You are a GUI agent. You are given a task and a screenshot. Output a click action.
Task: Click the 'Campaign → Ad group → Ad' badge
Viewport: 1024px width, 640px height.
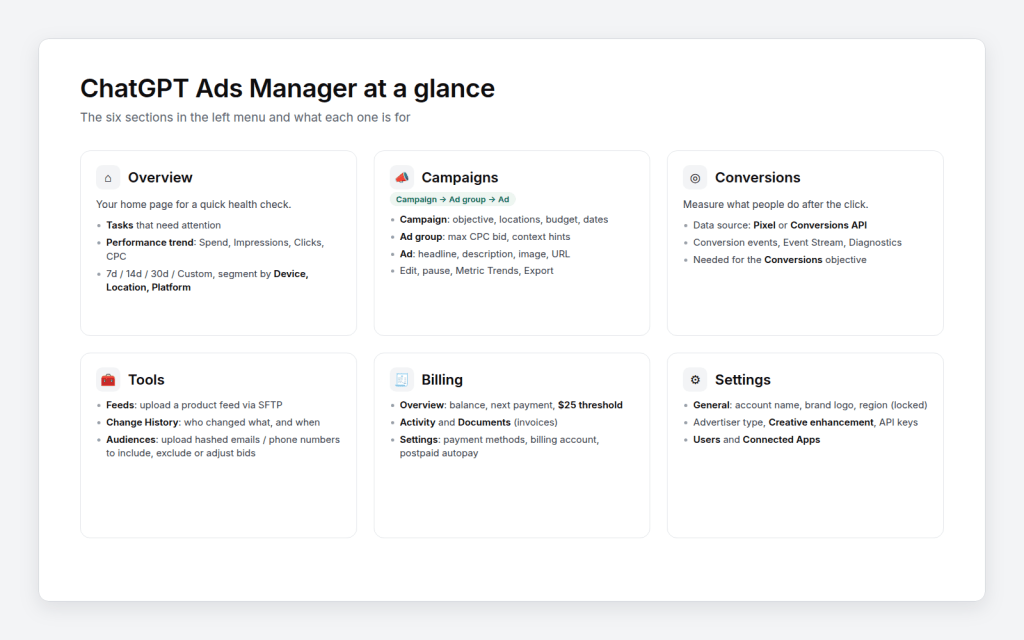tap(453, 199)
